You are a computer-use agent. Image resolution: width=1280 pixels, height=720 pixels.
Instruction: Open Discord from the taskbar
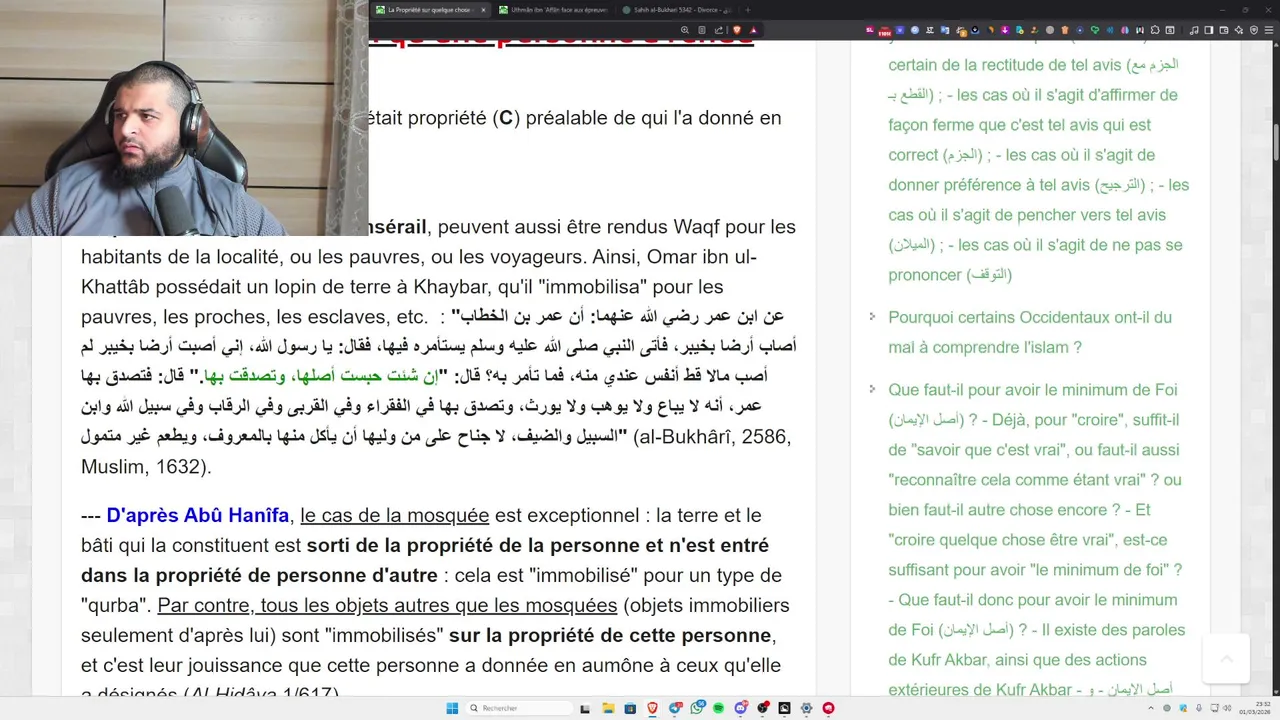coord(741,708)
